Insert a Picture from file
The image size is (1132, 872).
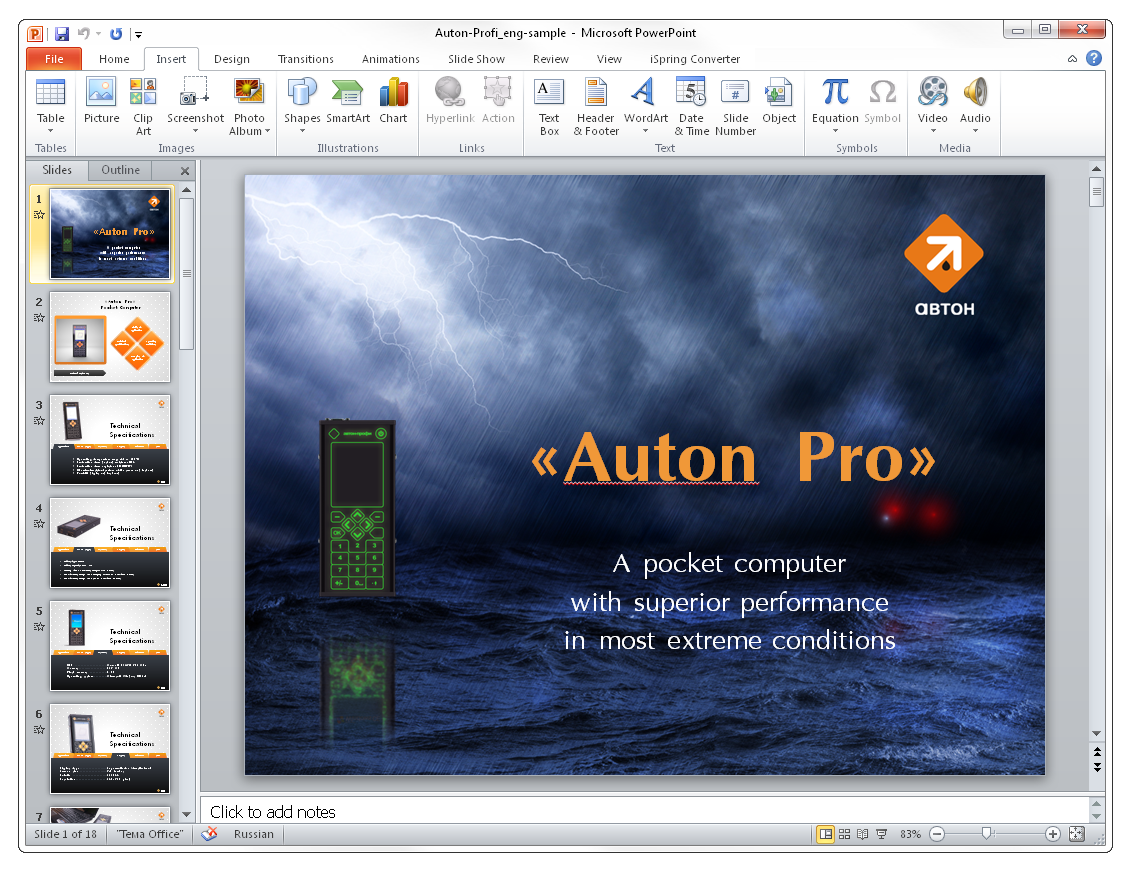[101, 101]
